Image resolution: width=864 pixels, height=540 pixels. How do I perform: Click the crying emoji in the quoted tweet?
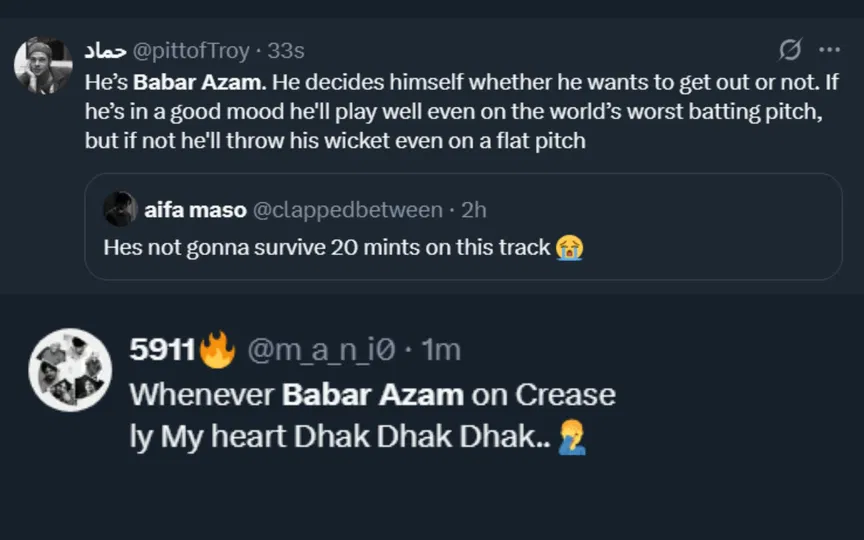(570, 246)
